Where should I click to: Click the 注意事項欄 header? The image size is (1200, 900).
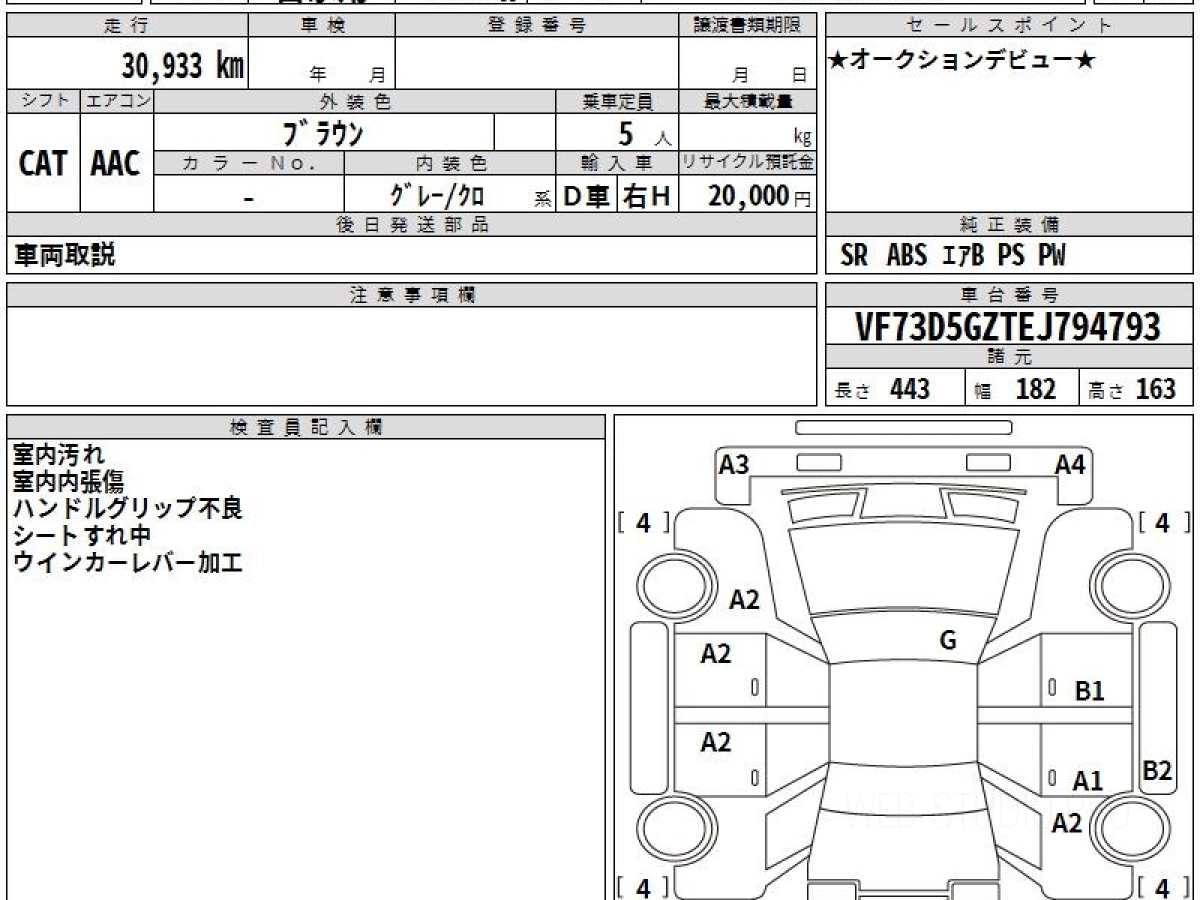point(411,295)
